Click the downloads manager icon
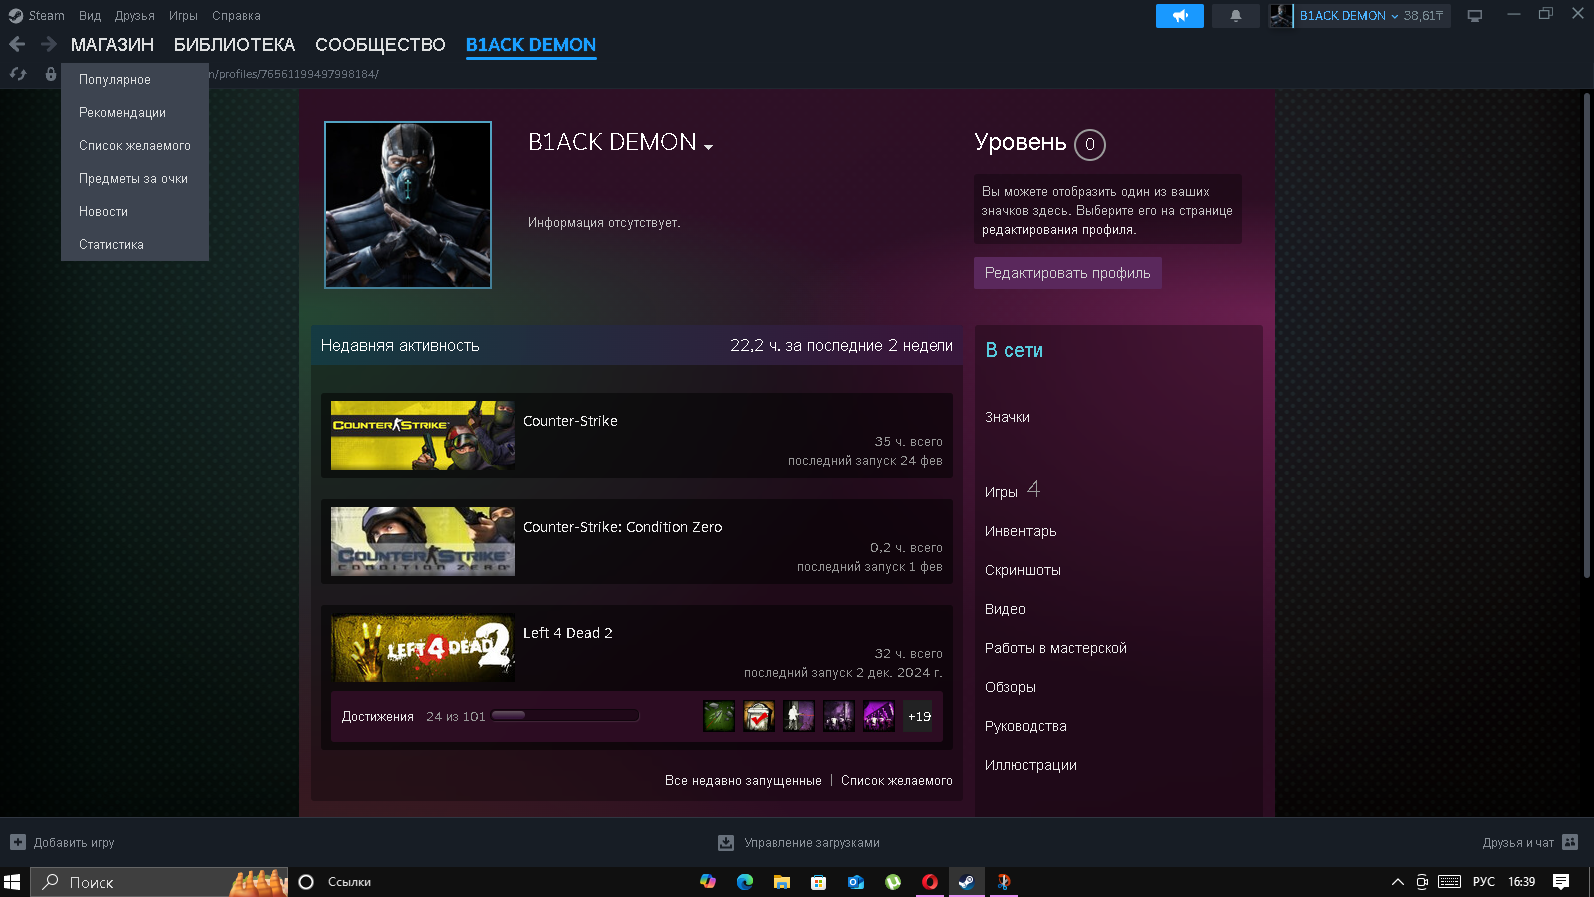Image resolution: width=1594 pixels, height=897 pixels. click(726, 843)
